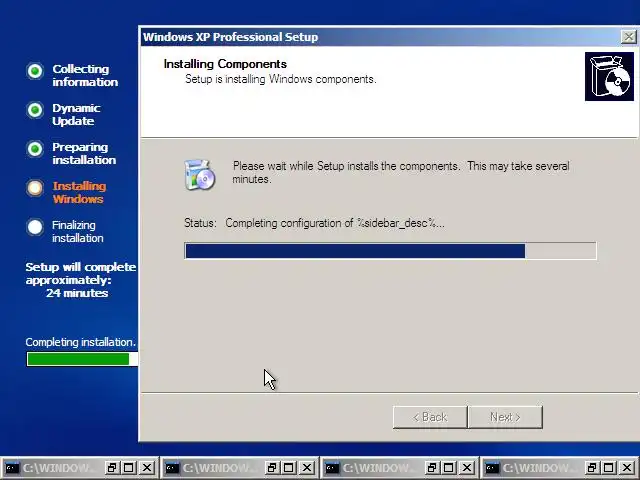Click the green Completing installation progress bar

82,359
